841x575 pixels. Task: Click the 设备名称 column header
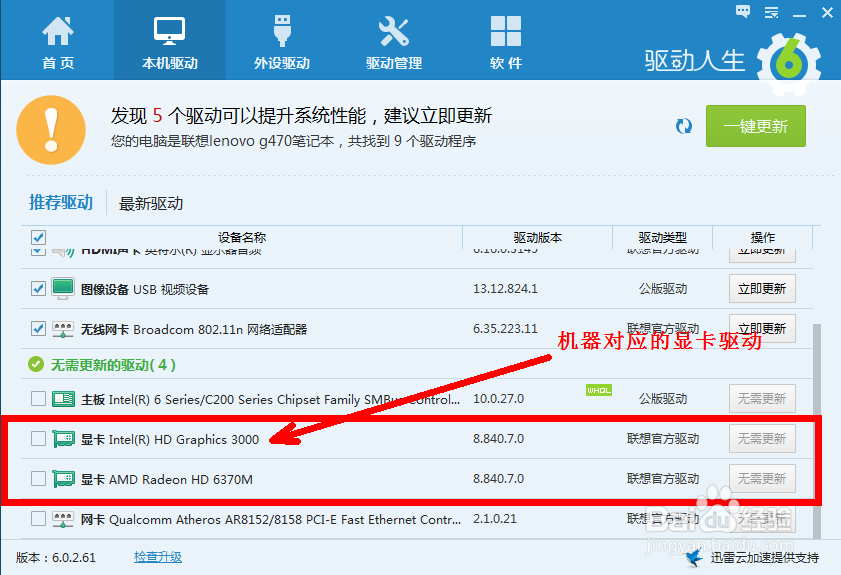242,237
